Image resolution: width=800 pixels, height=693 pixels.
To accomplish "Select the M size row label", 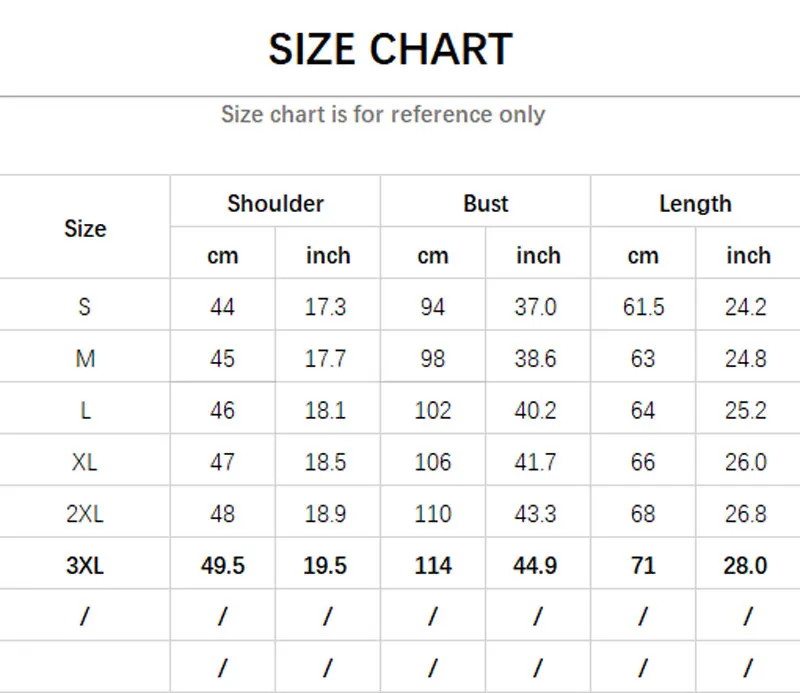I will click(85, 359).
